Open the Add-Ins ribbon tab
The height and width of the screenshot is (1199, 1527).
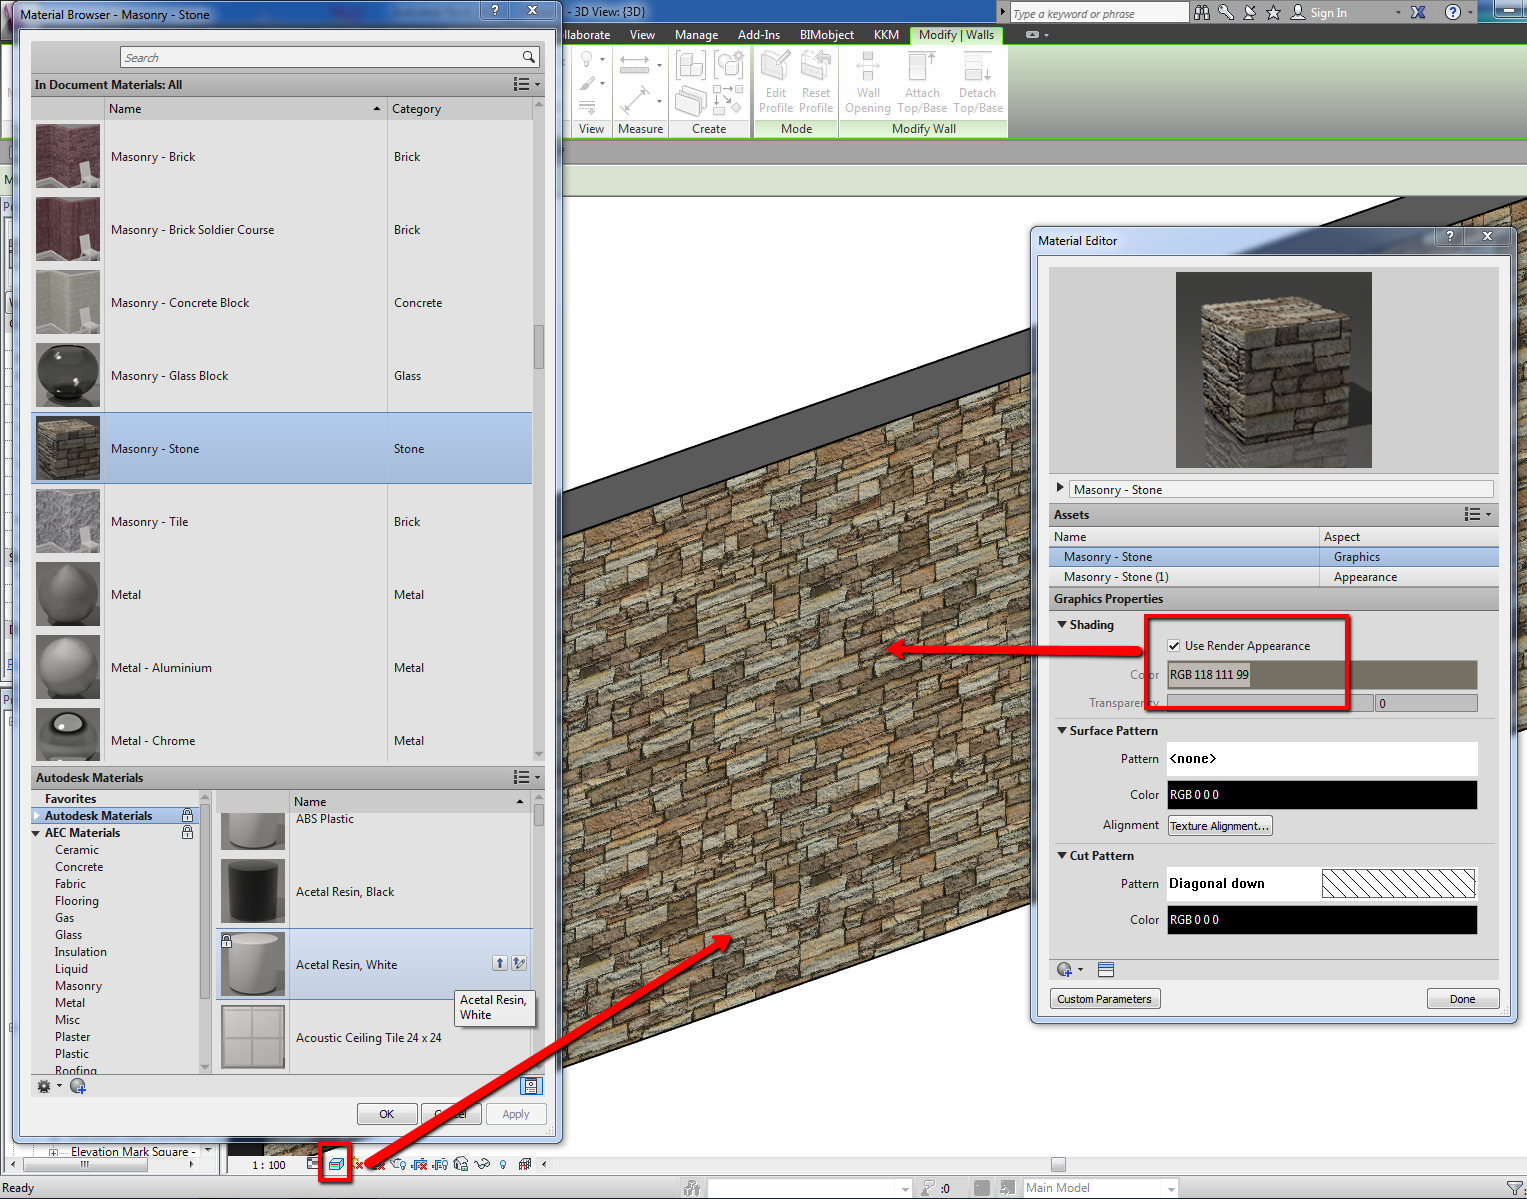[759, 35]
